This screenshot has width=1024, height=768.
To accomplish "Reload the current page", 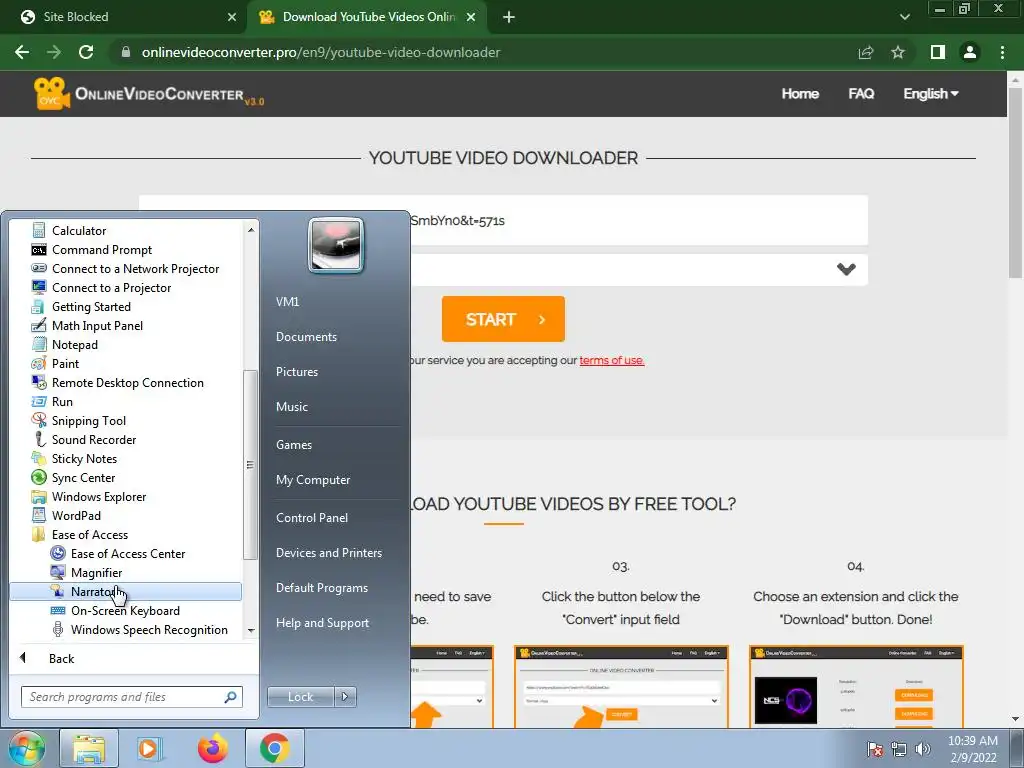I will pyautogui.click(x=86, y=52).
